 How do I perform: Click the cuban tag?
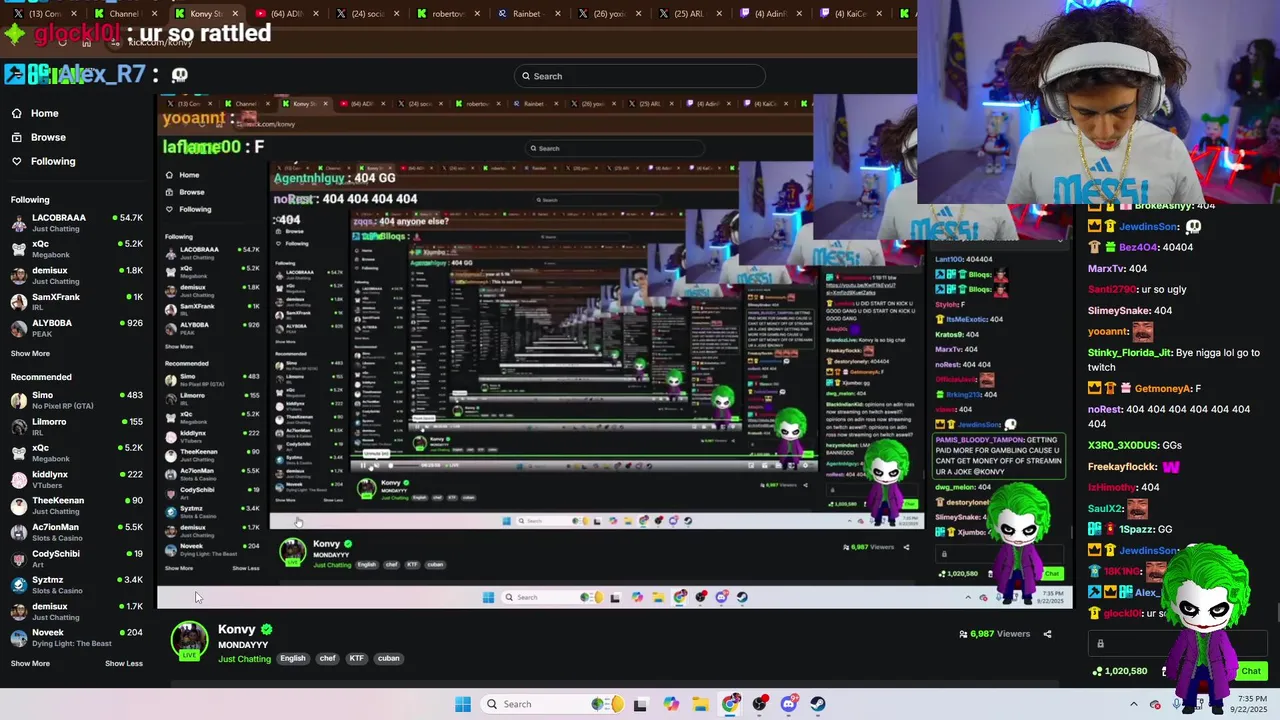[389, 658]
